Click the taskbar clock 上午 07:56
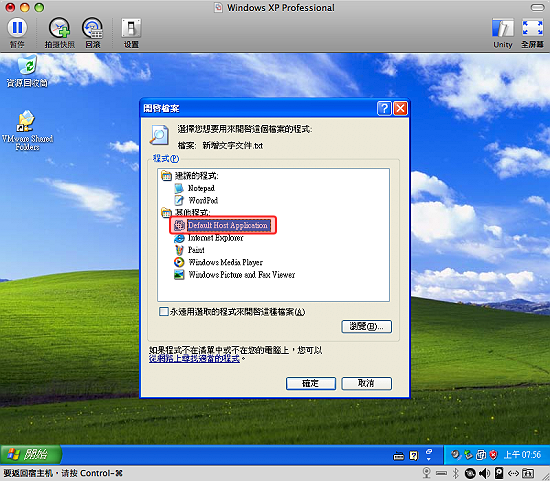 coord(522,455)
